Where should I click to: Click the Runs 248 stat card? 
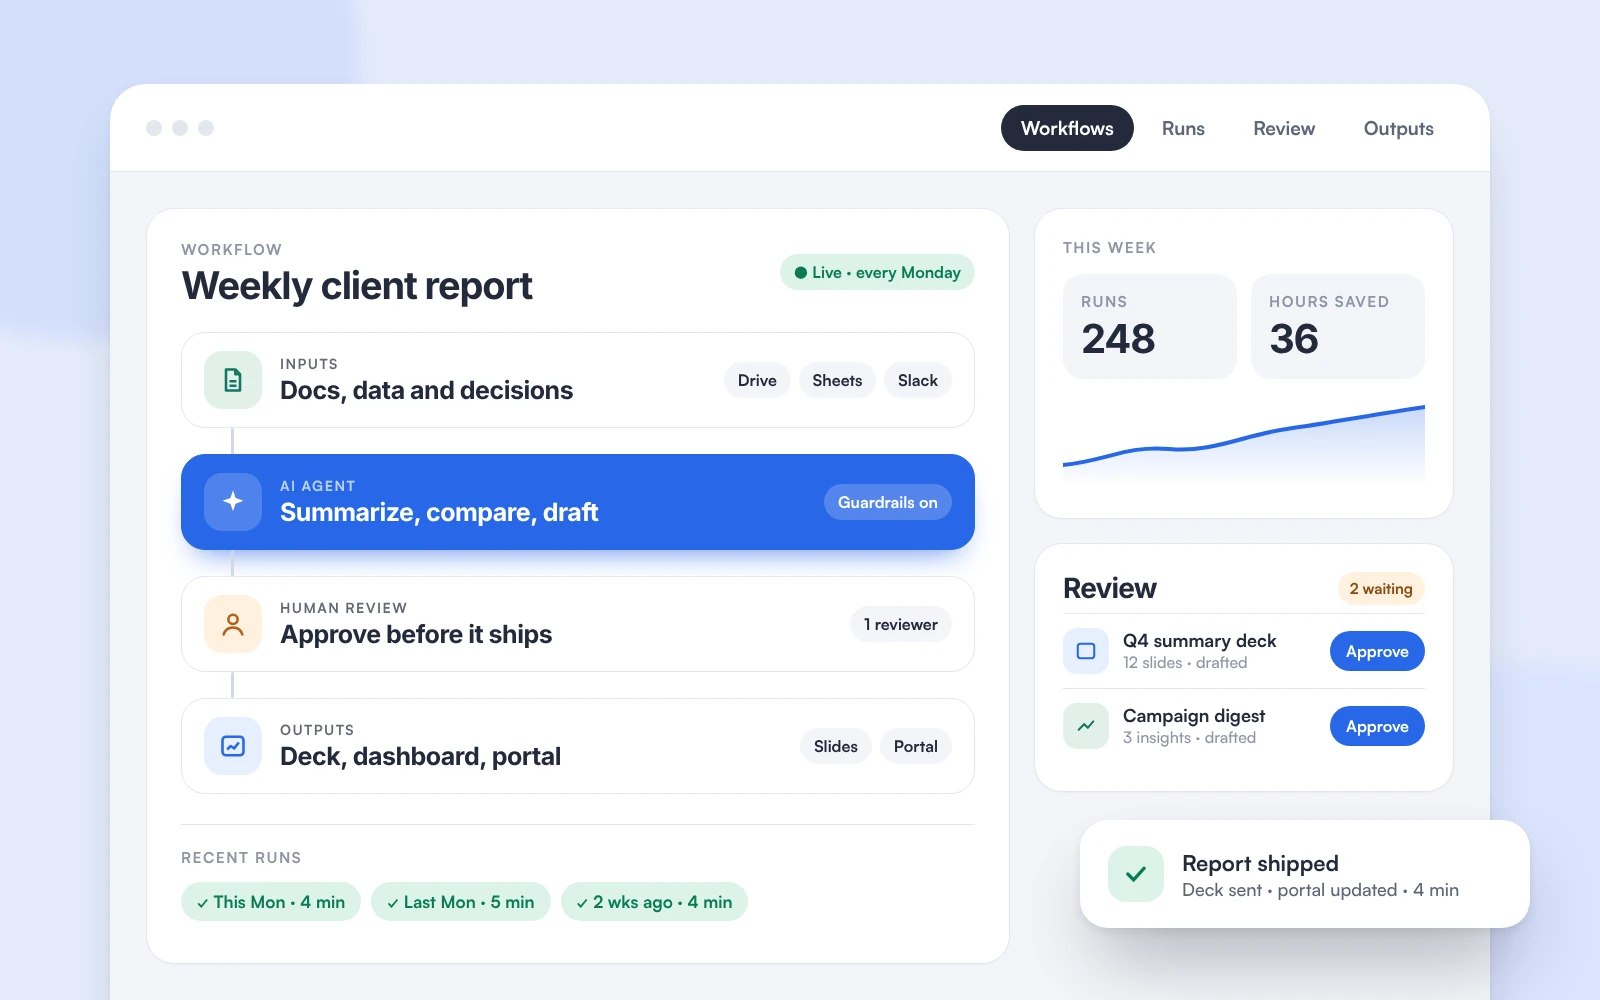click(1150, 326)
